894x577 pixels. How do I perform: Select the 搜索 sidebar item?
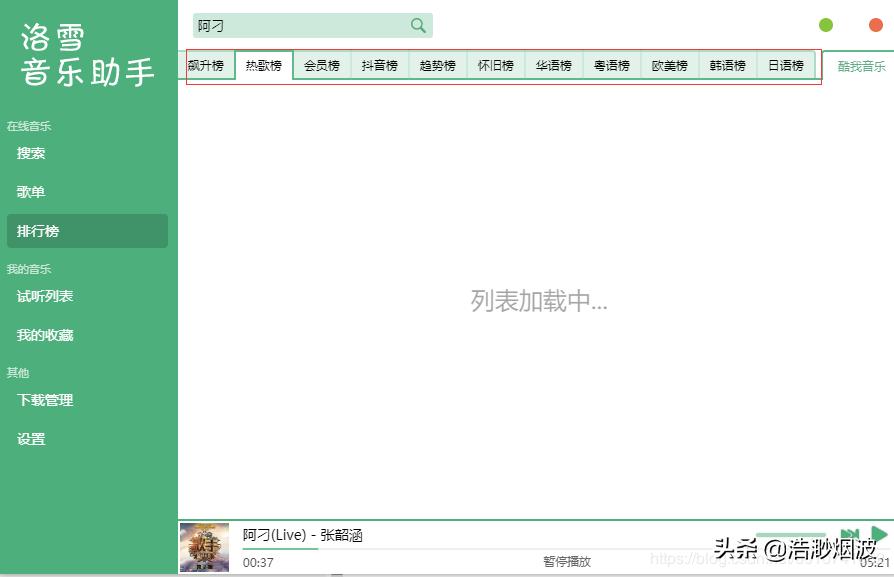(31, 153)
